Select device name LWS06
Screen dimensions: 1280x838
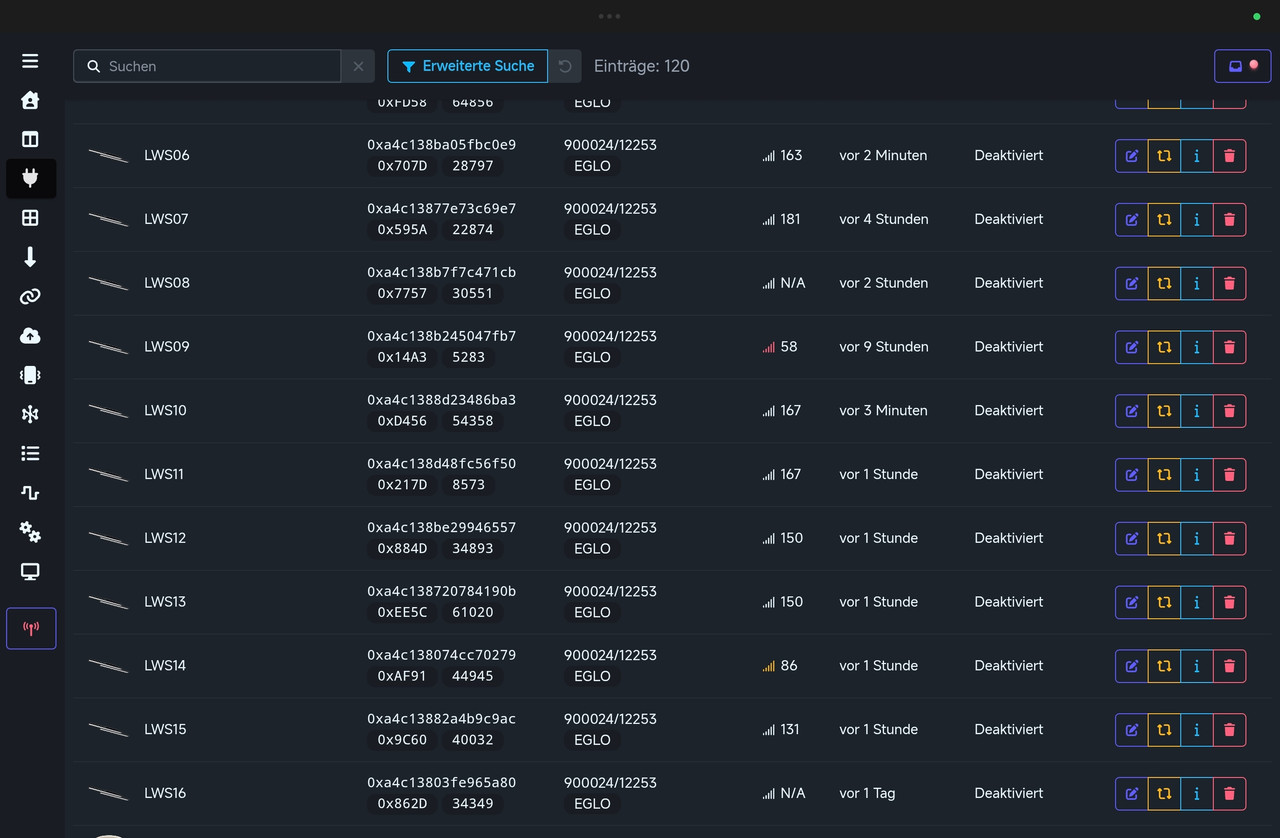tap(167, 155)
